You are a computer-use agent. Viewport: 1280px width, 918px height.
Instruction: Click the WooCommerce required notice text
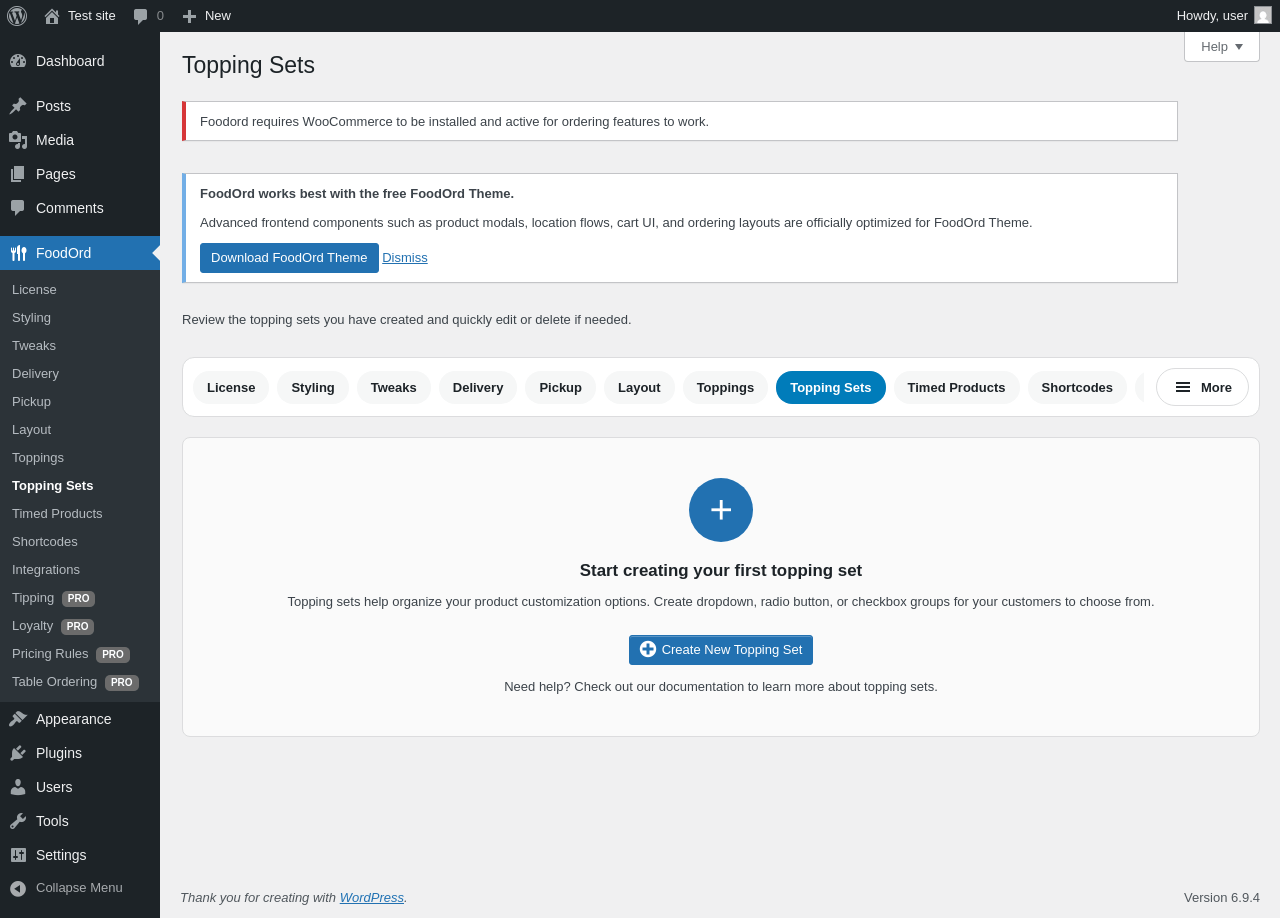454,122
